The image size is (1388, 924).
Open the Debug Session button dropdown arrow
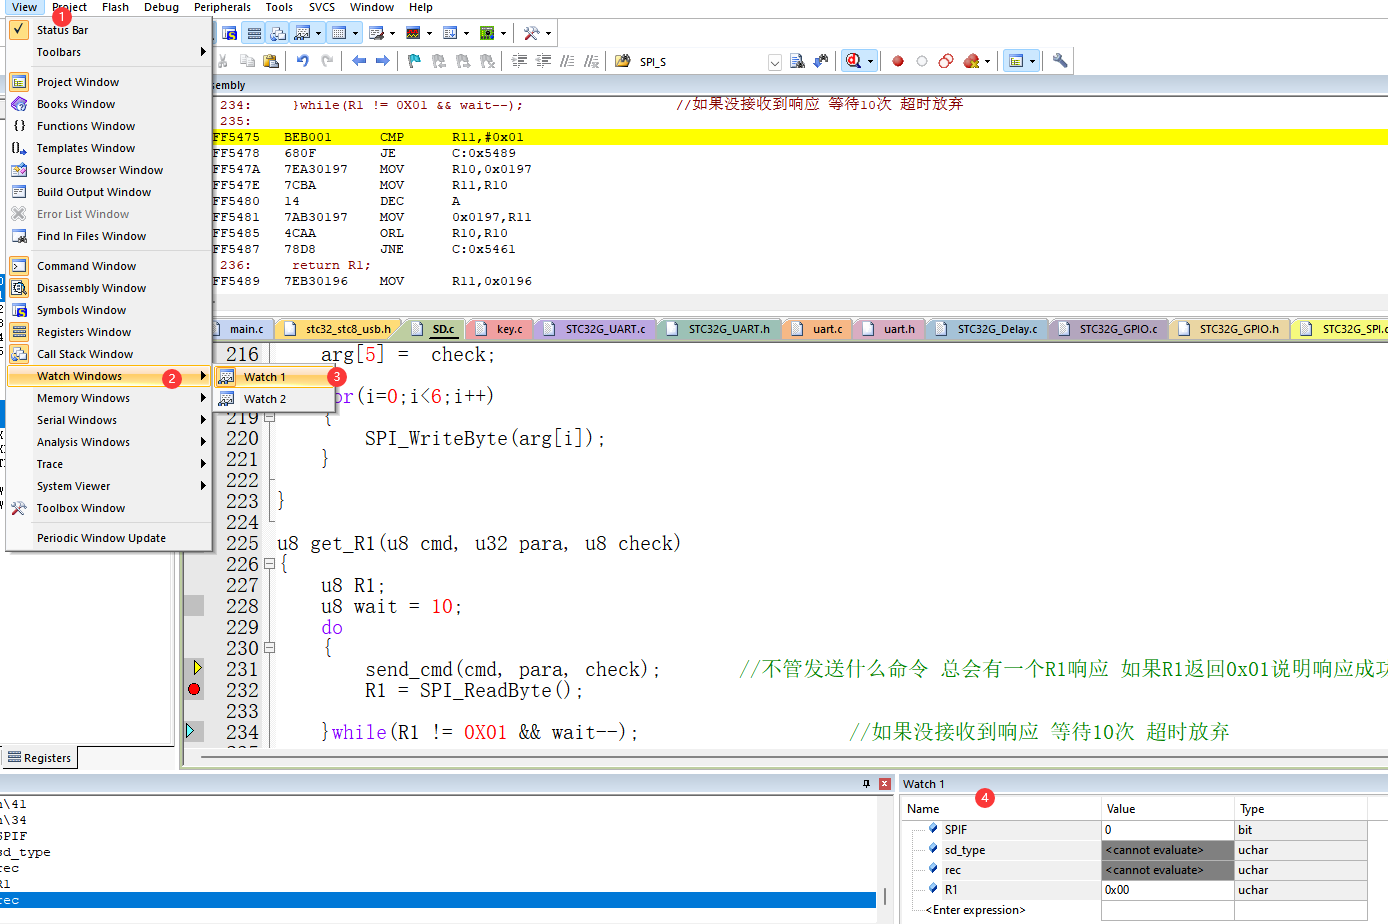click(x=870, y=61)
